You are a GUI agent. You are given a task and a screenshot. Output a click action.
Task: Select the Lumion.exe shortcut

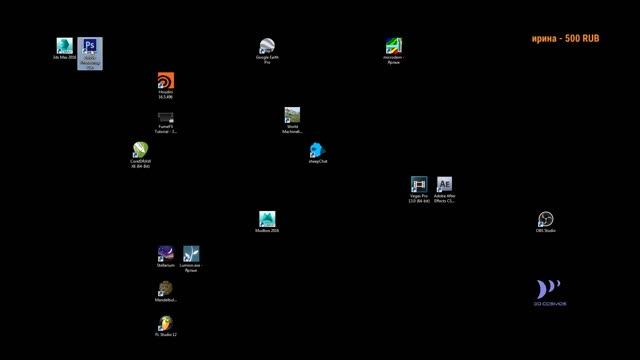tap(191, 259)
